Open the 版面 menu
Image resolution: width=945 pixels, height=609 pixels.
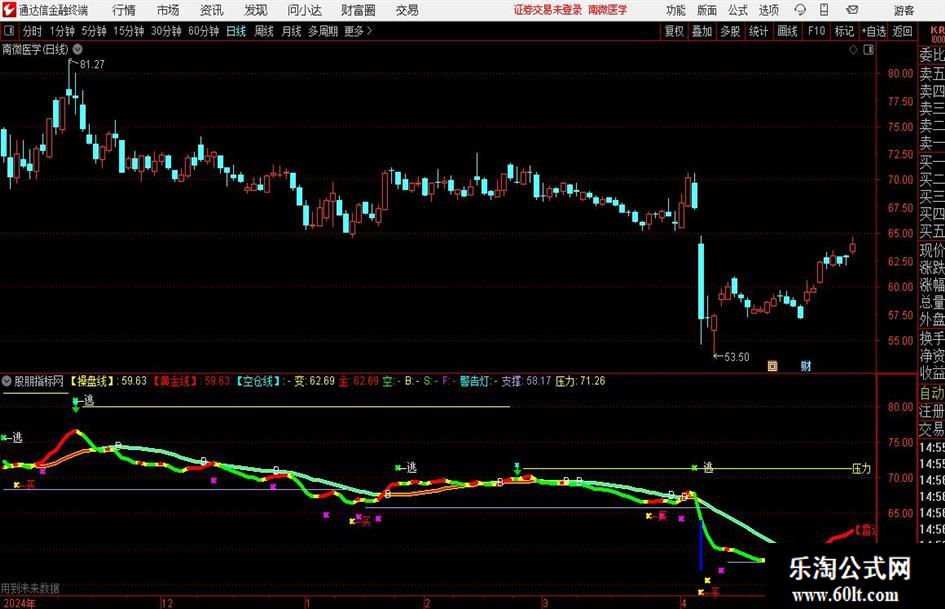point(707,10)
